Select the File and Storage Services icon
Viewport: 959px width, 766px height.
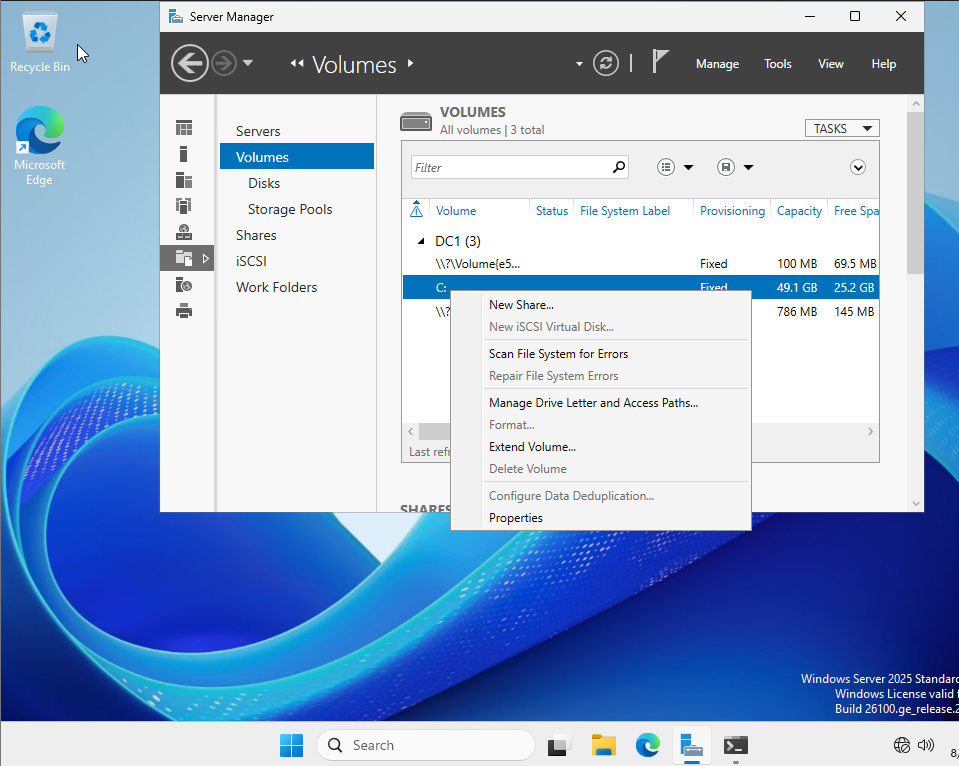[x=184, y=258]
